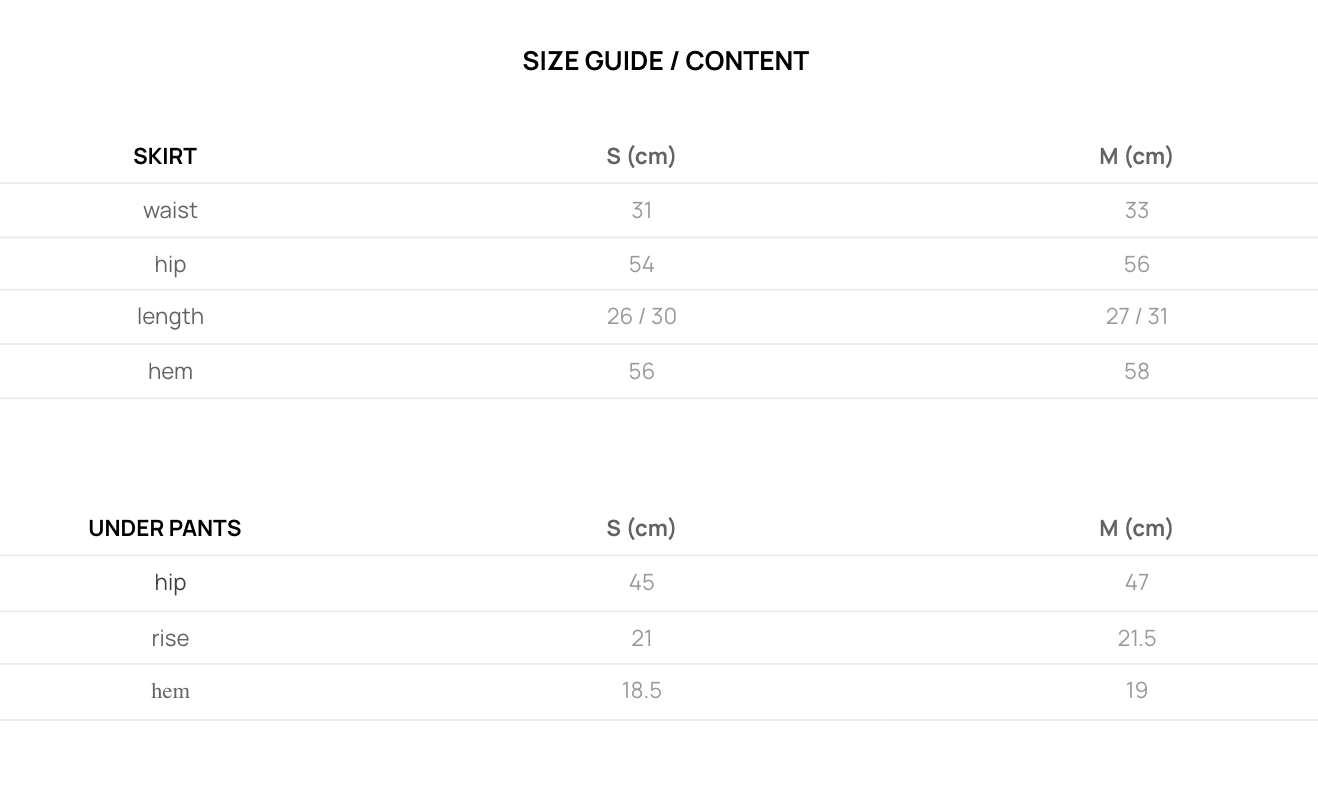Click the skirt M (cm) column header
This screenshot has height=792, width=1318.
pyautogui.click(x=1136, y=156)
